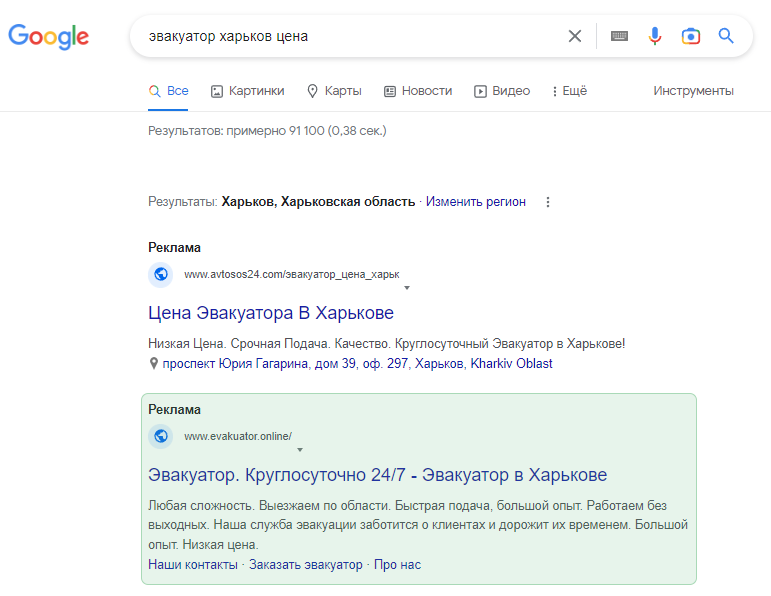Open three-dot menu beside Изменить регион

point(548,202)
